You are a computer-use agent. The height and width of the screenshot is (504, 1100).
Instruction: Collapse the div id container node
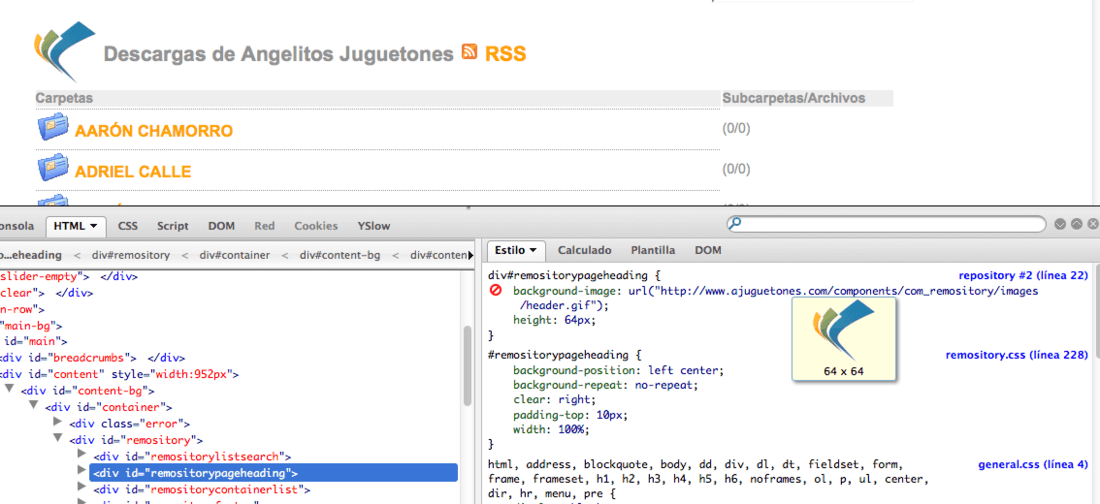pos(34,406)
